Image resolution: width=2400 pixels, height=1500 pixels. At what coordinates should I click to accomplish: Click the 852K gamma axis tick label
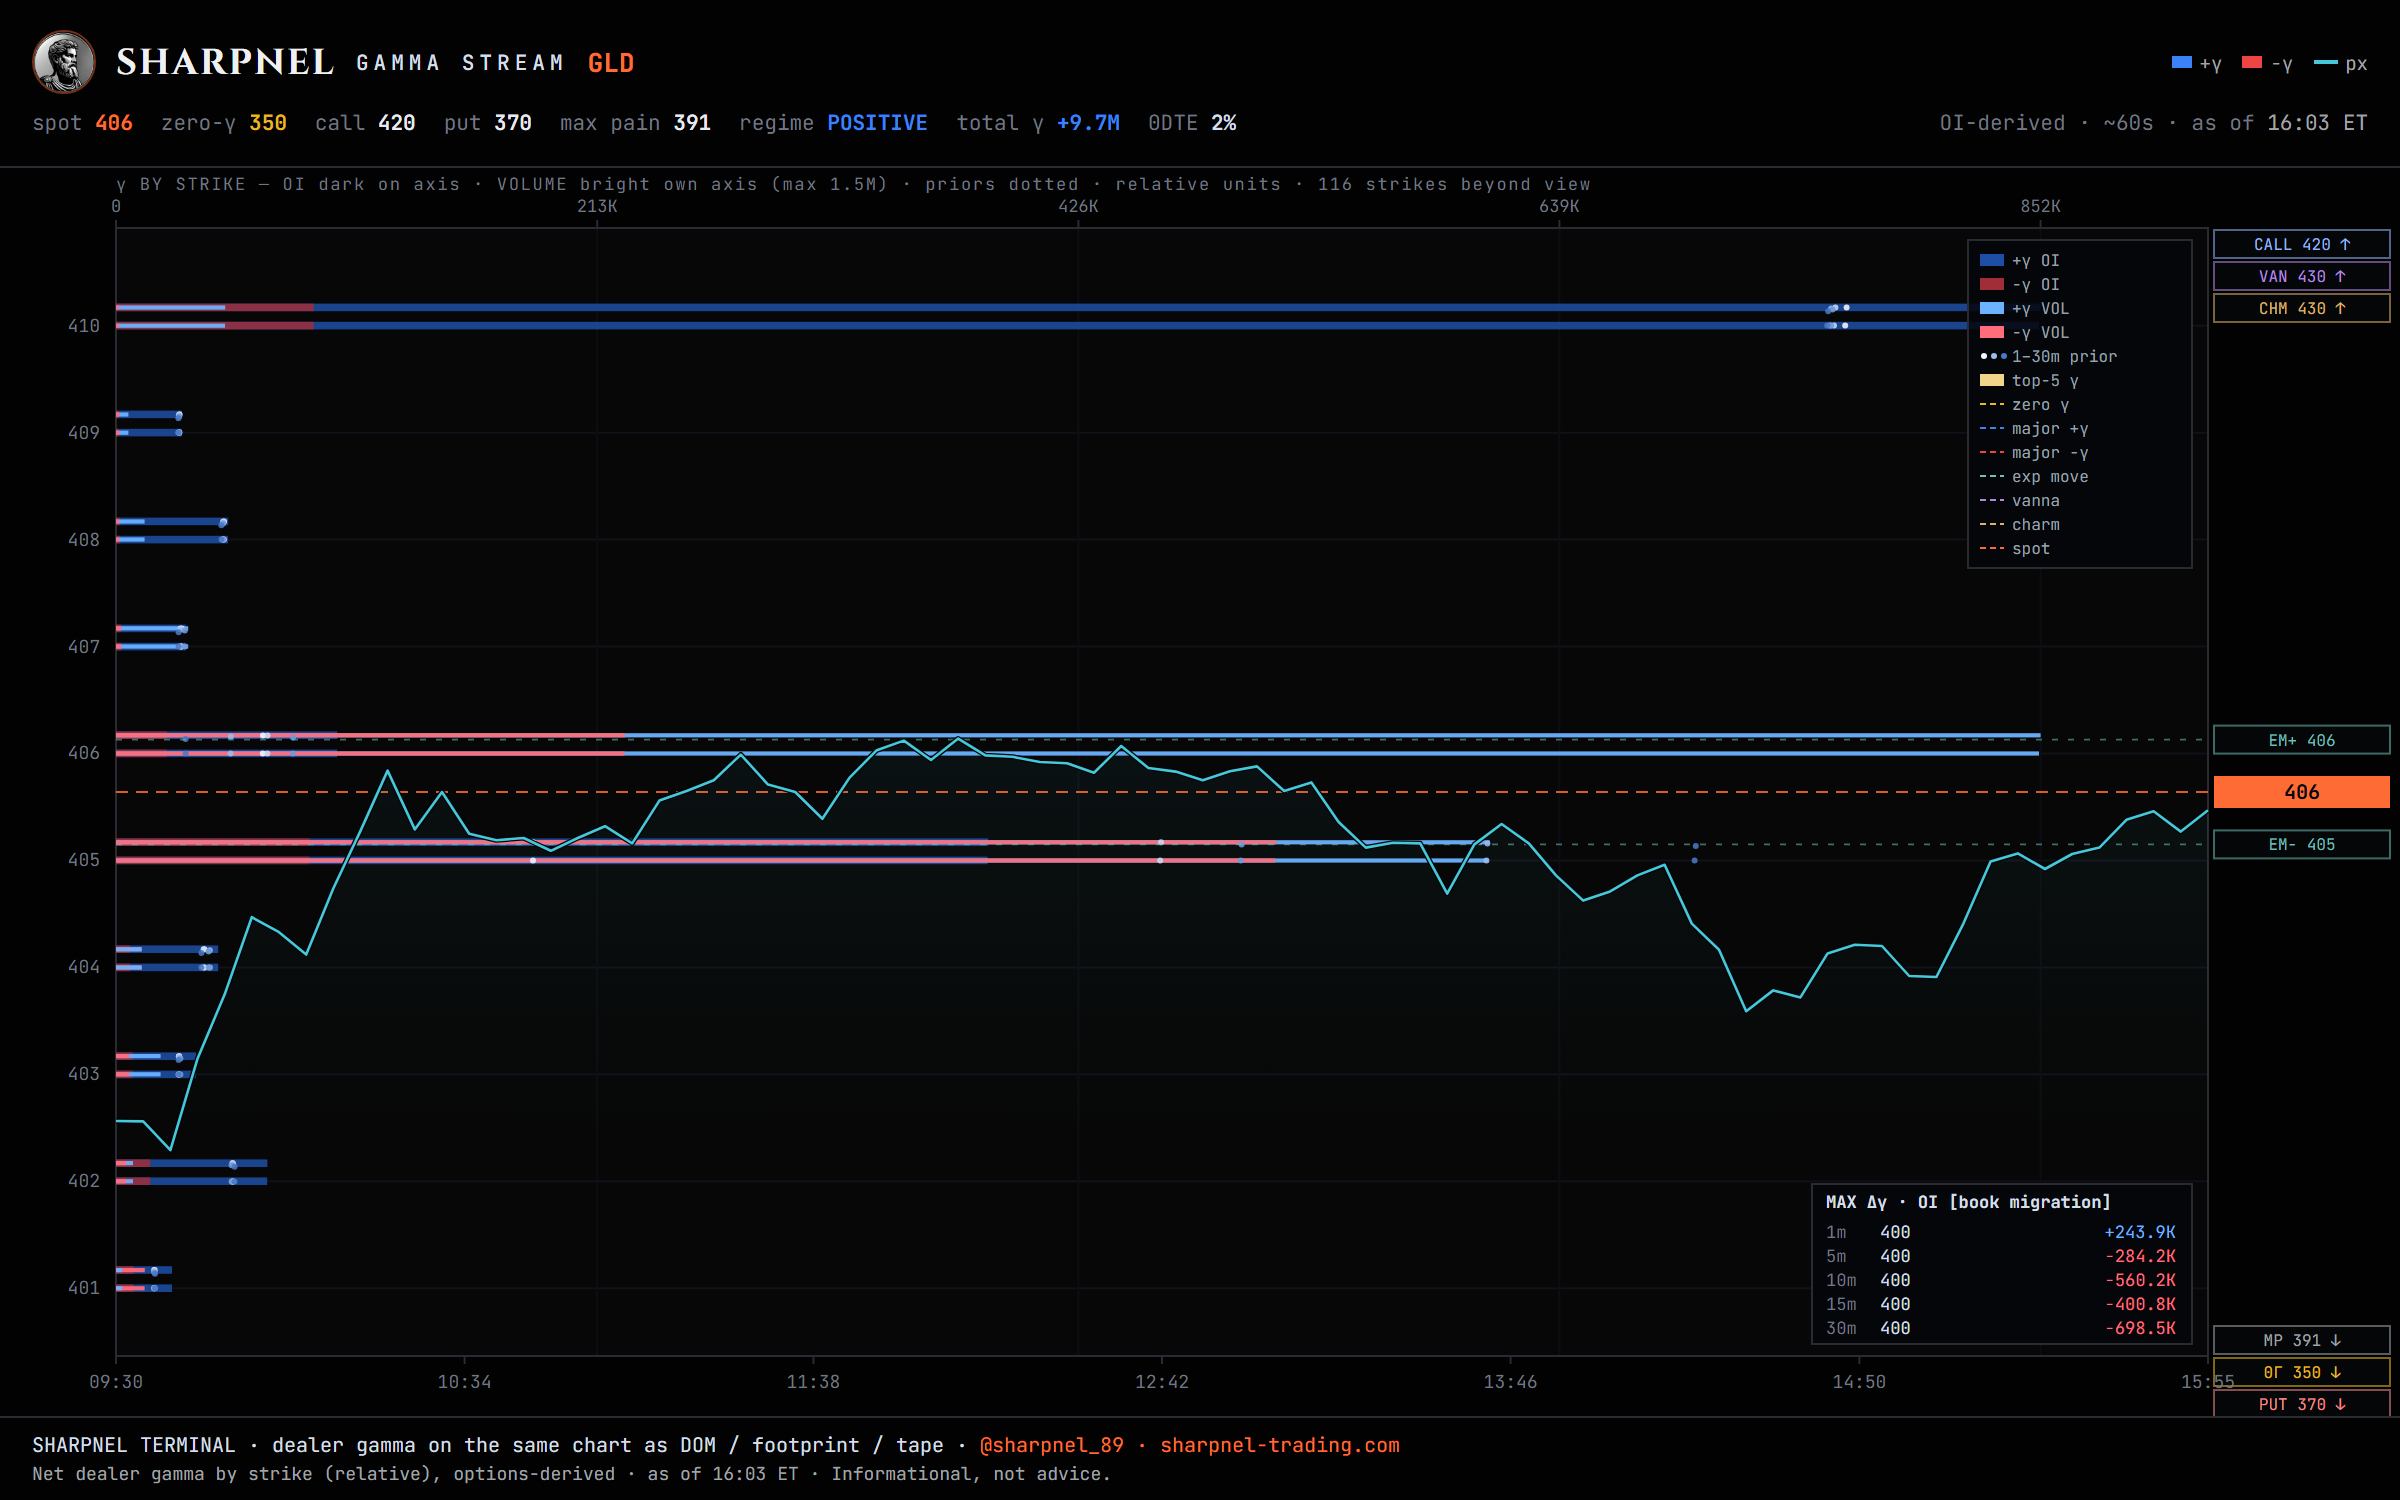point(2040,206)
